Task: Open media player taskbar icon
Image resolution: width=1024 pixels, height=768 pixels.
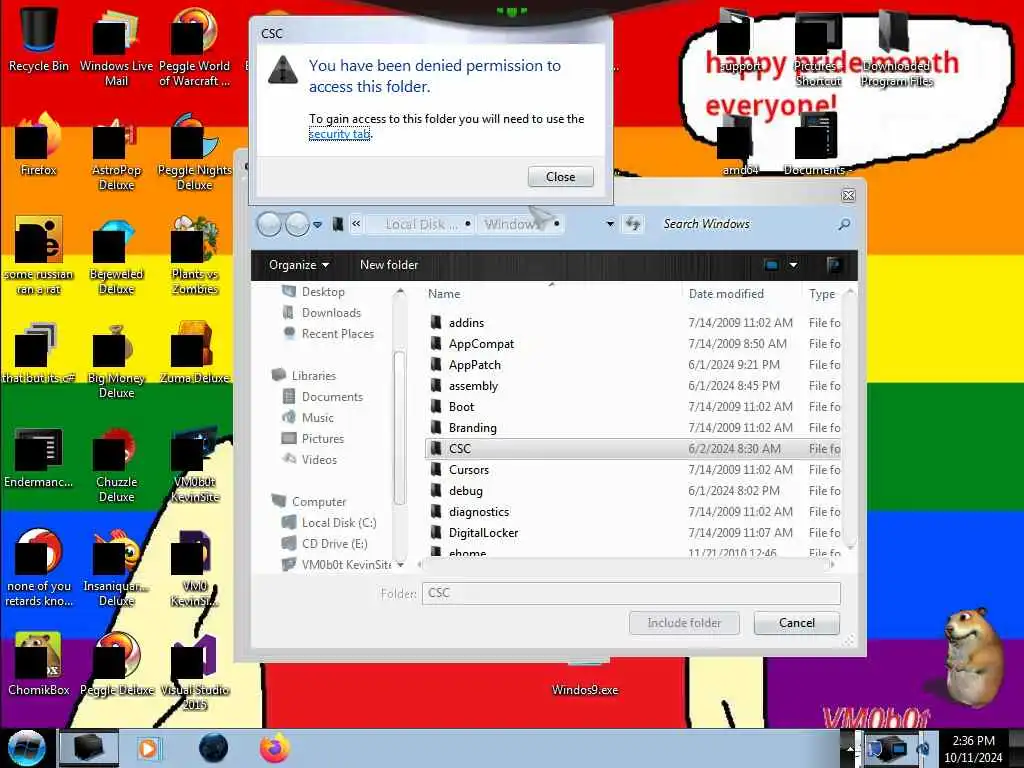Action: (148, 748)
